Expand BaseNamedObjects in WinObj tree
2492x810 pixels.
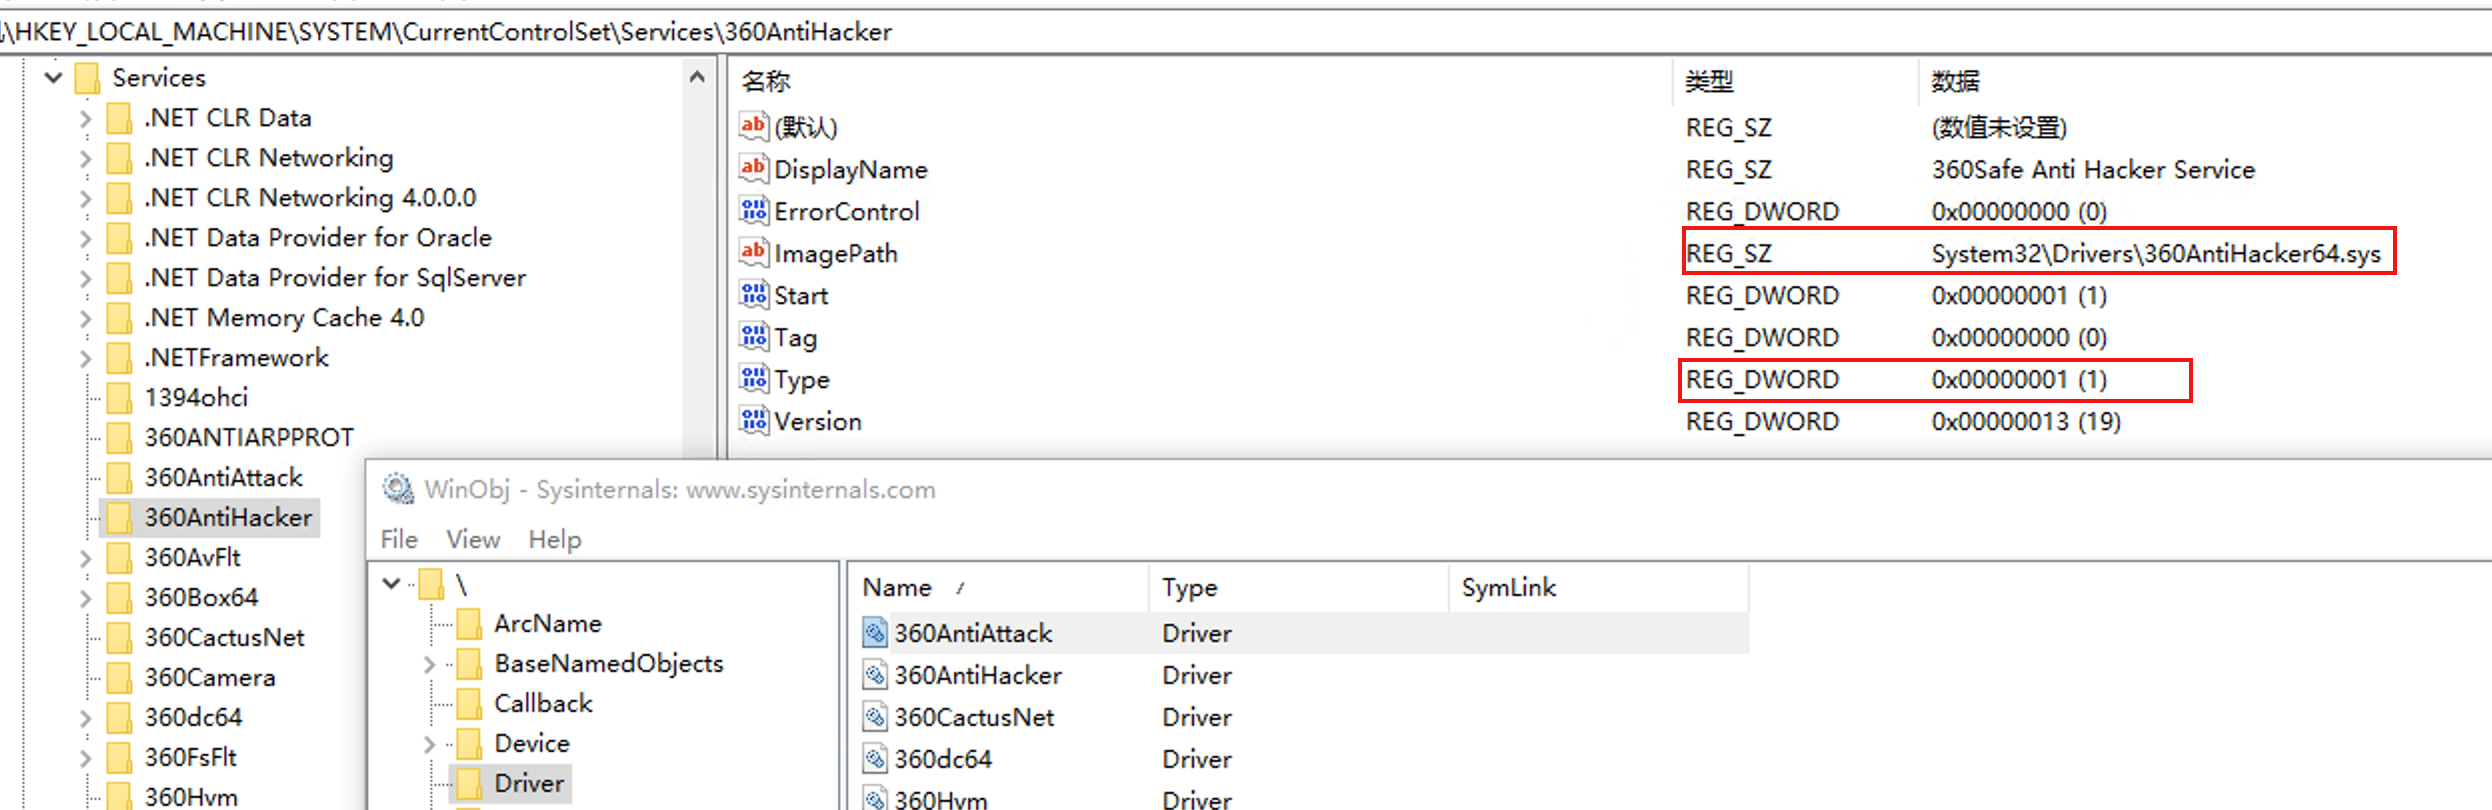click(429, 664)
